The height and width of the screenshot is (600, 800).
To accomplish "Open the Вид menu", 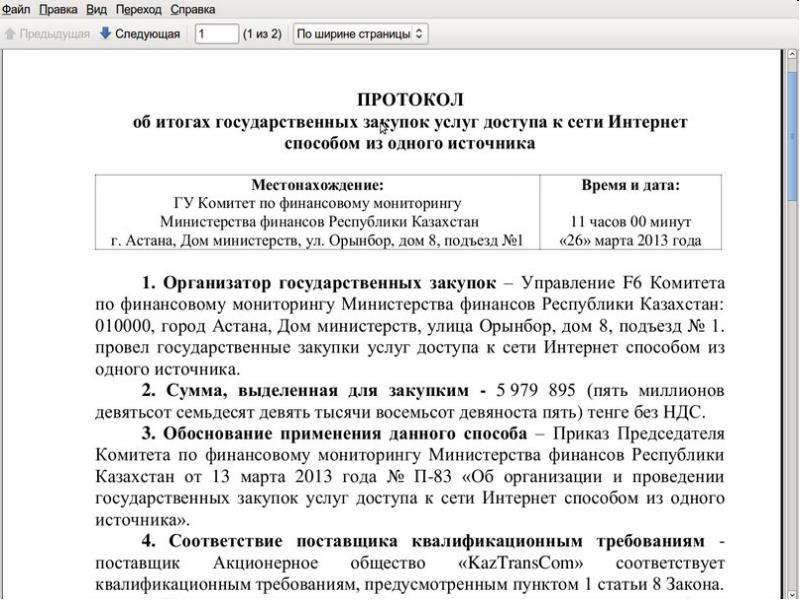I will click(x=96, y=9).
